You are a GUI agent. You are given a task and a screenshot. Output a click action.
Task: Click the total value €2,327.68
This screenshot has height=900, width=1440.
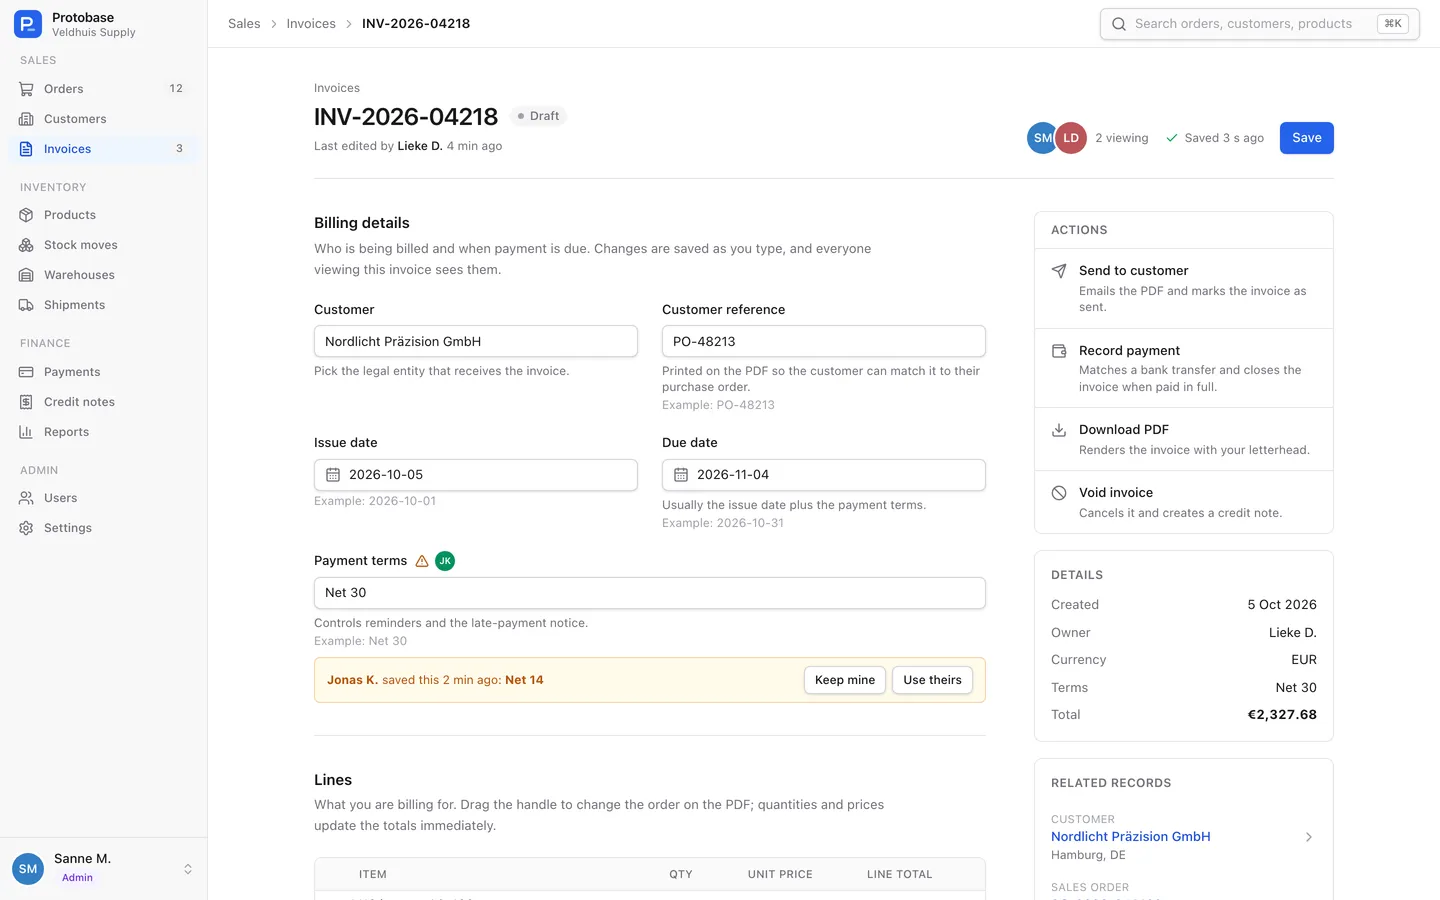(1282, 715)
